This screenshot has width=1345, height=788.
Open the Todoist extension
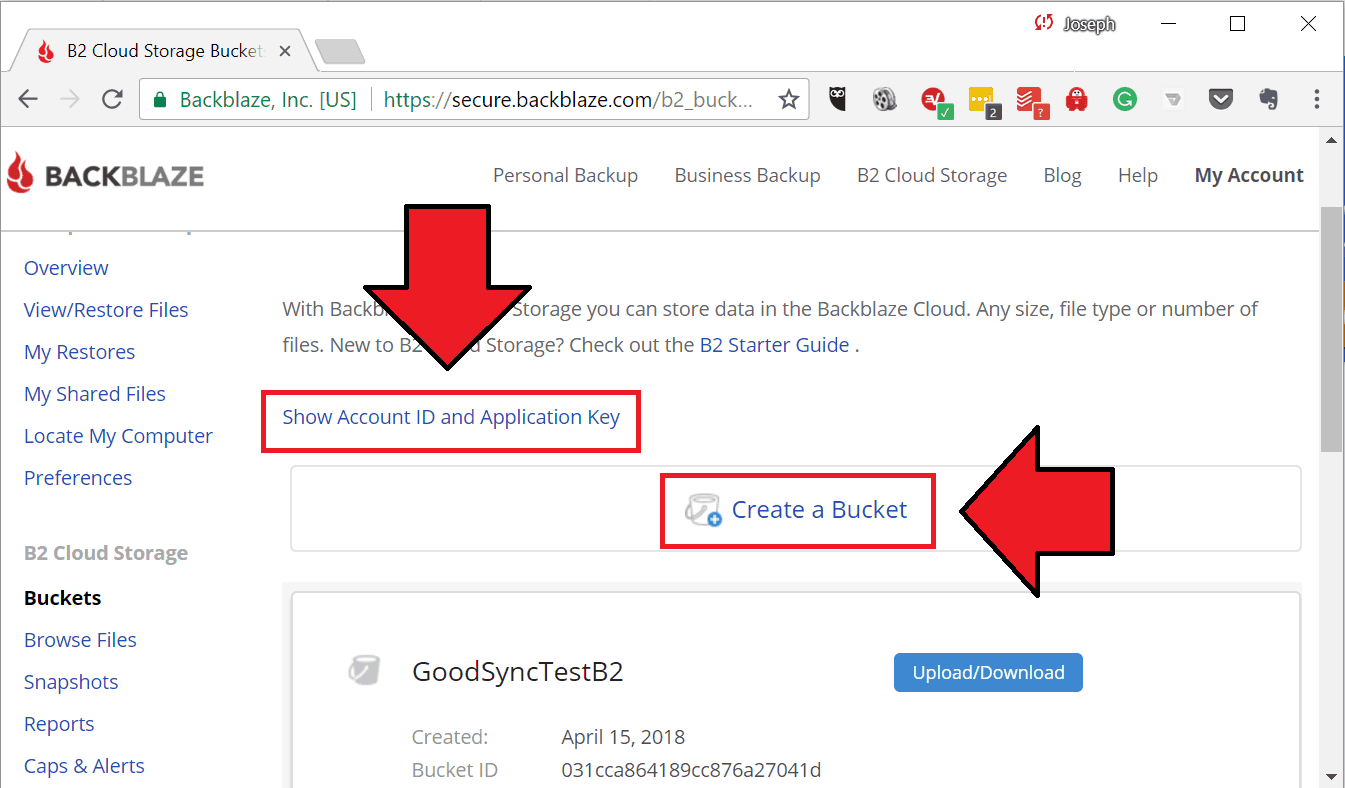point(1030,100)
